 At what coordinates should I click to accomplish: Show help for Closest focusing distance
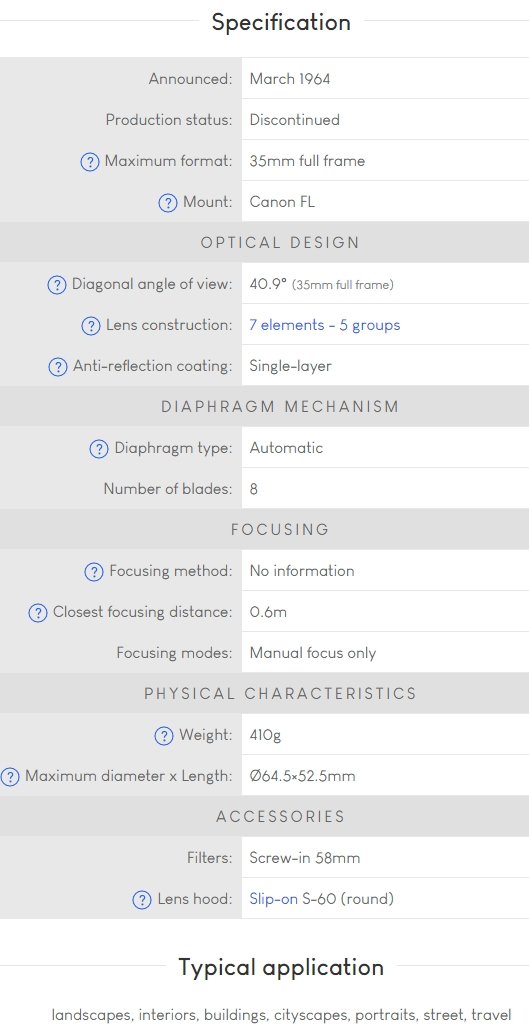coord(38,613)
